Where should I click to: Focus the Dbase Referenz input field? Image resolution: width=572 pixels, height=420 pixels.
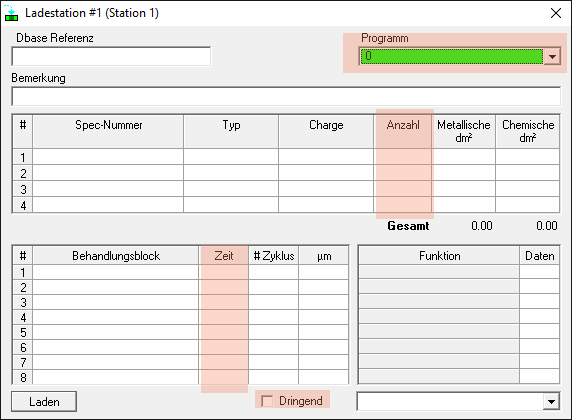[x=111, y=57]
